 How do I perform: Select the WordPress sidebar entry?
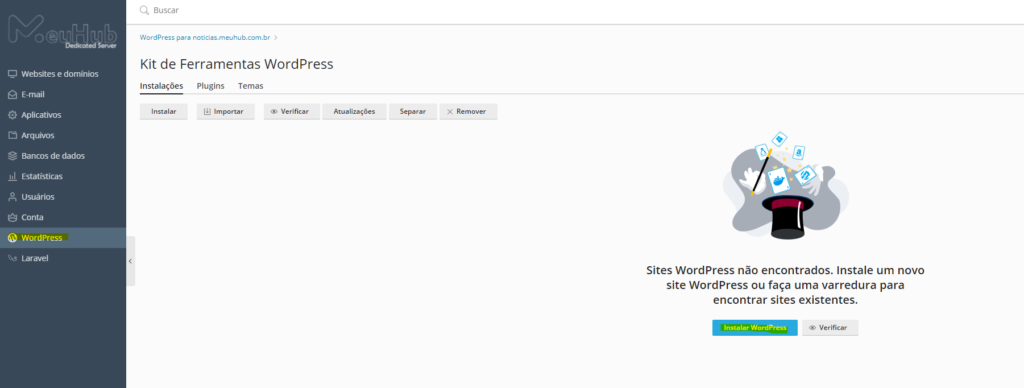coord(63,238)
